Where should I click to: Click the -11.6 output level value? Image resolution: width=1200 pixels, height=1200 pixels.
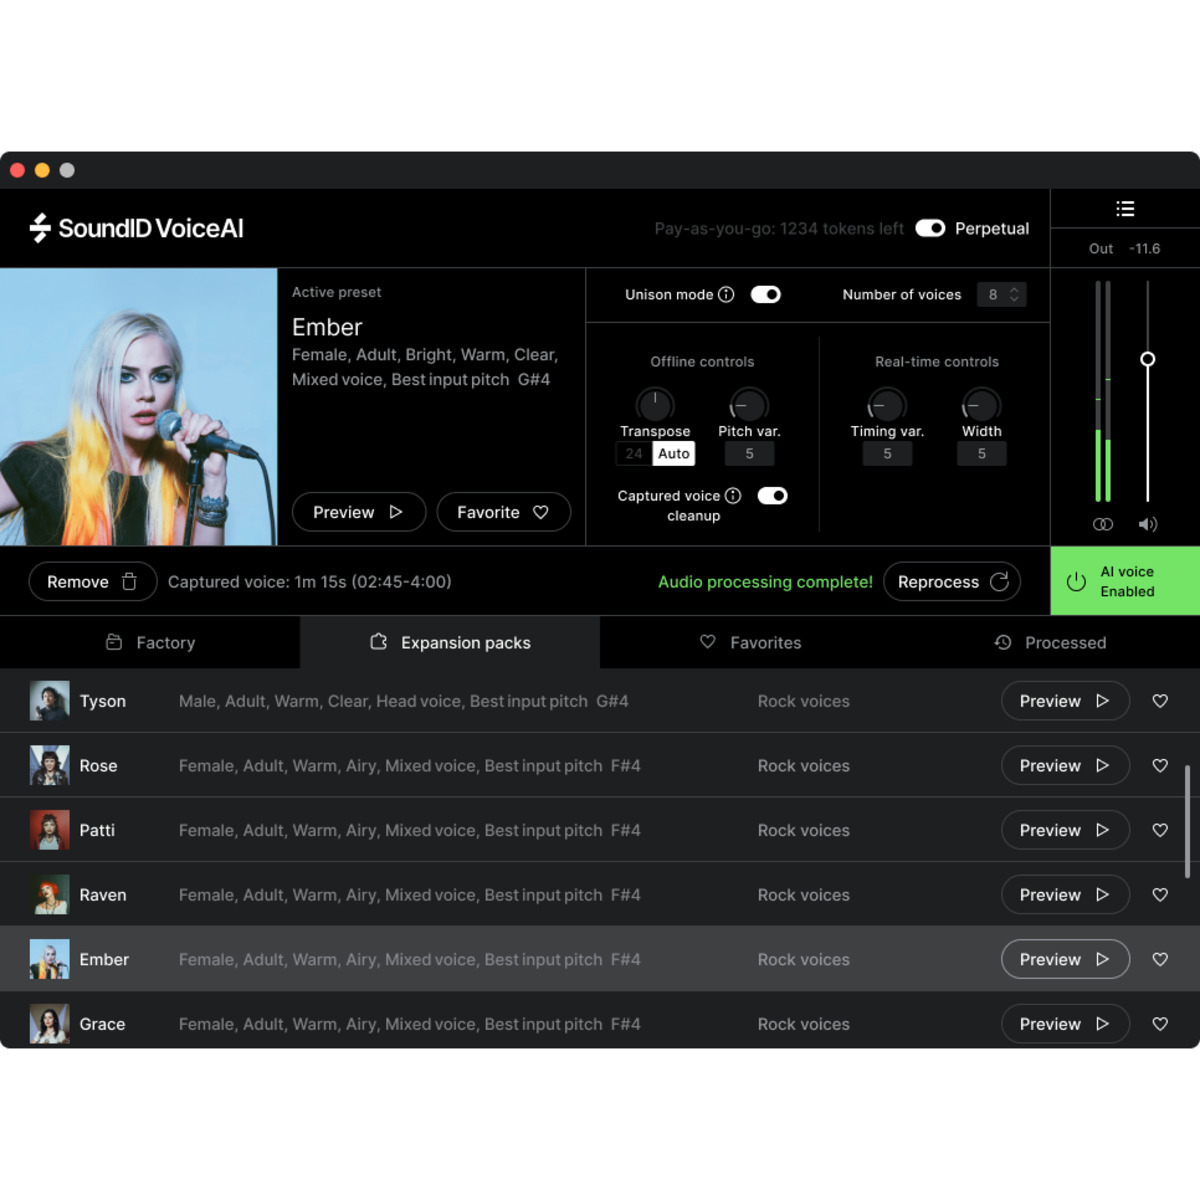(x=1144, y=249)
